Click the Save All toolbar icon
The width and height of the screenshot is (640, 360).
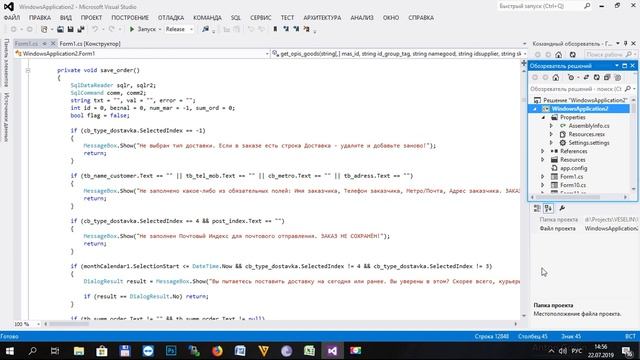point(81,29)
